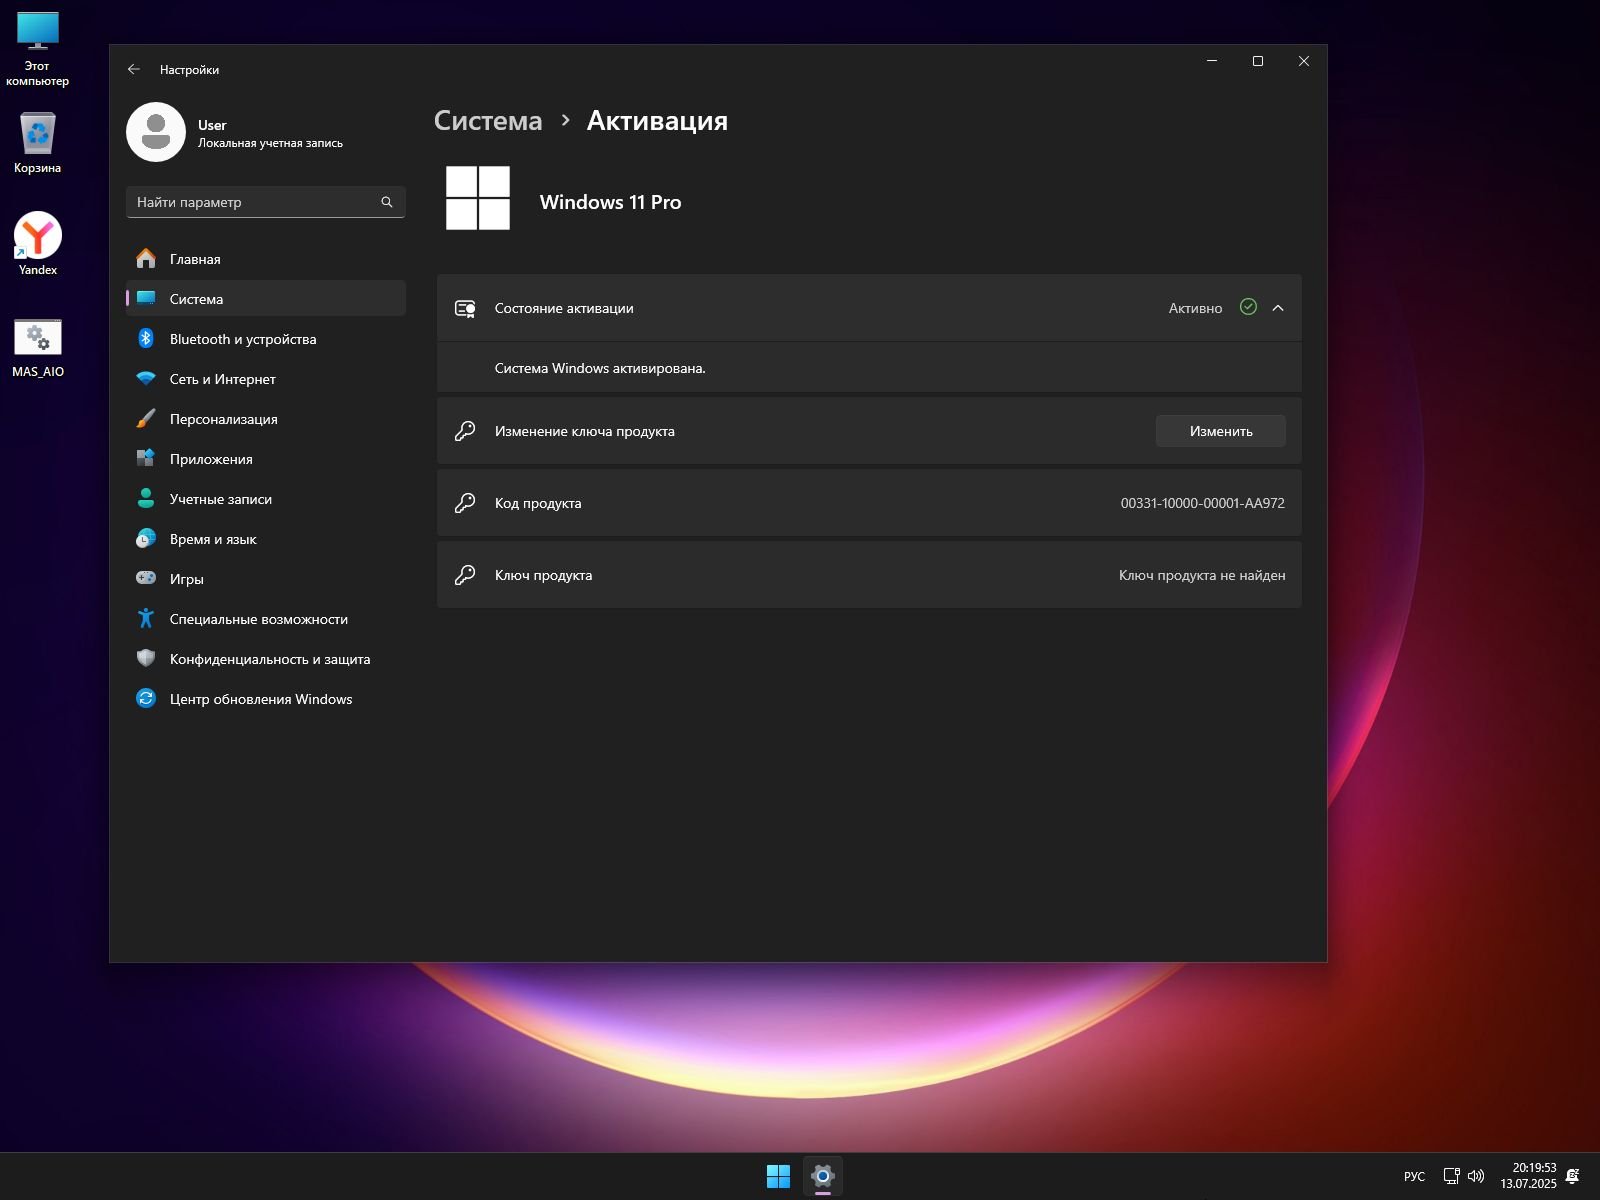Viewport: 1600px width, 1200px height.
Task: Click the green Активно checkmark icon
Action: [1248, 307]
